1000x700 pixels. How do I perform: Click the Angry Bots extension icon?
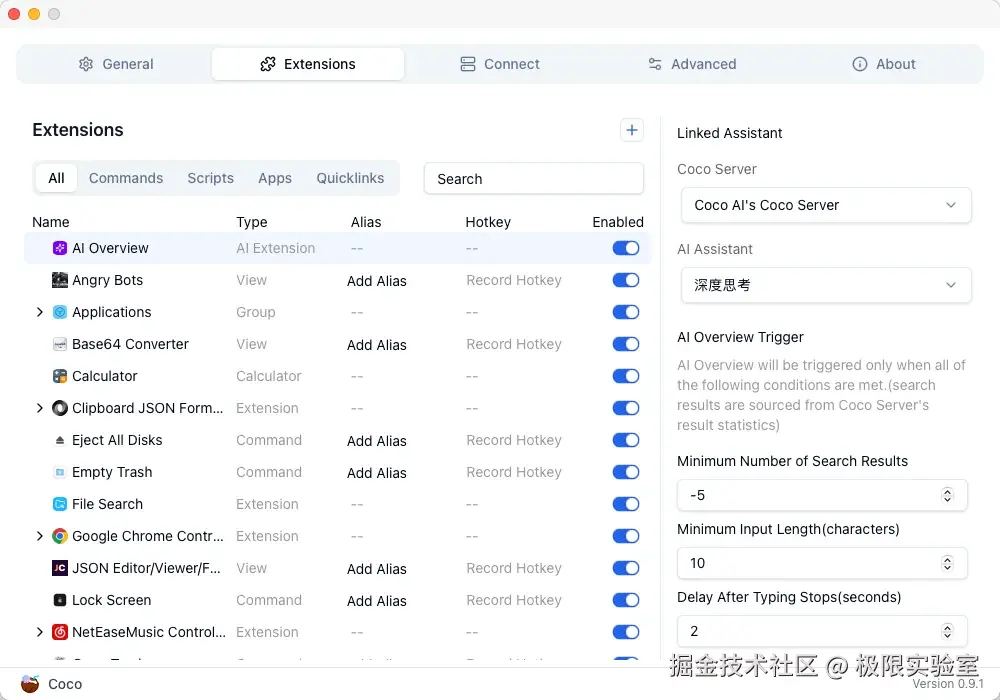[x=60, y=280]
